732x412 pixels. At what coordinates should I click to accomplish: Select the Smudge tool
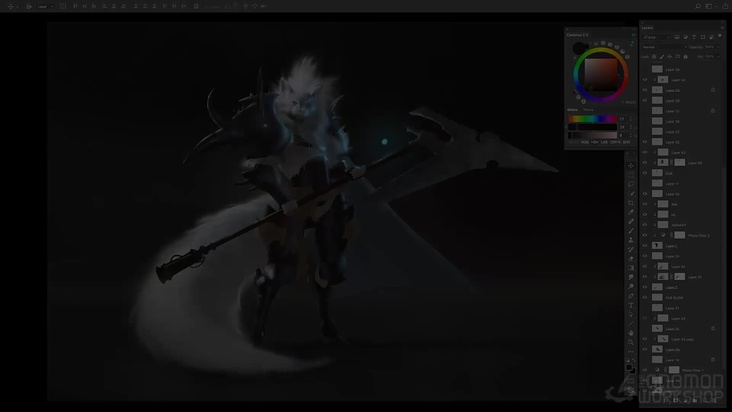[x=631, y=278]
